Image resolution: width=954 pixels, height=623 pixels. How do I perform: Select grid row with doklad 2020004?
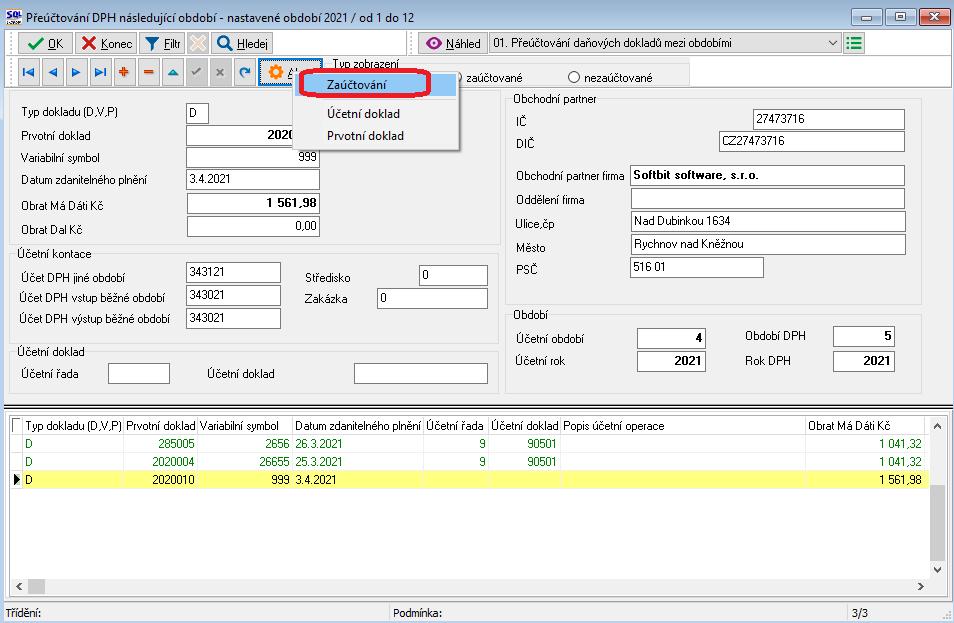pyautogui.click(x=470, y=461)
